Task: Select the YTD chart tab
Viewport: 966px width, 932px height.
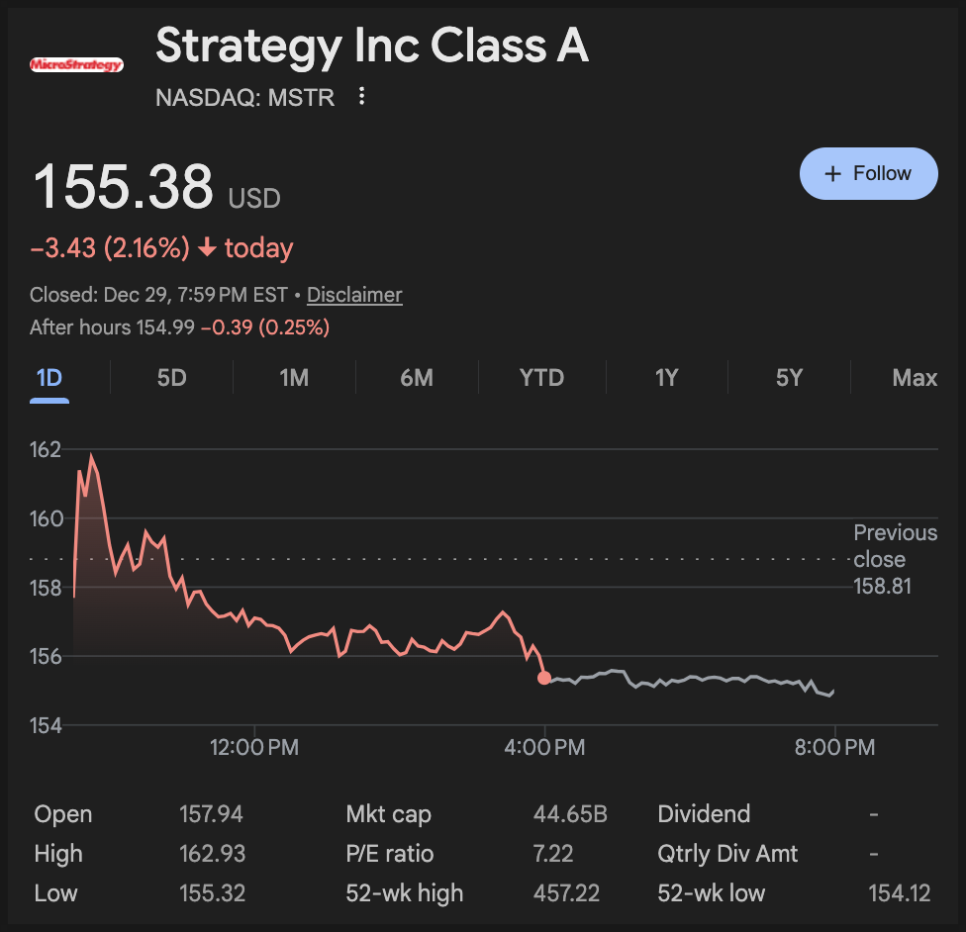Action: coord(542,378)
